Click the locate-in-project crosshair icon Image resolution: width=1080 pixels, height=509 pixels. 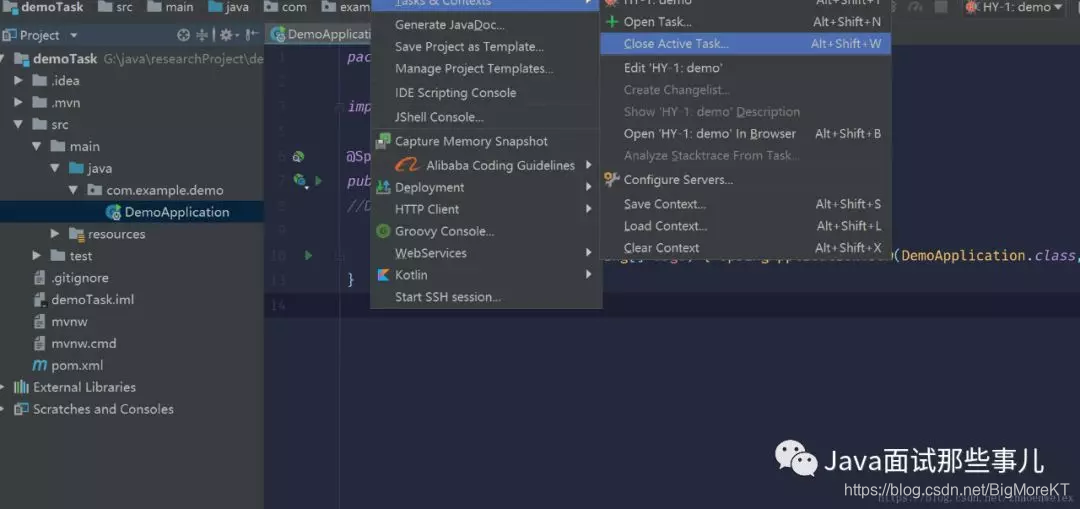(x=183, y=35)
